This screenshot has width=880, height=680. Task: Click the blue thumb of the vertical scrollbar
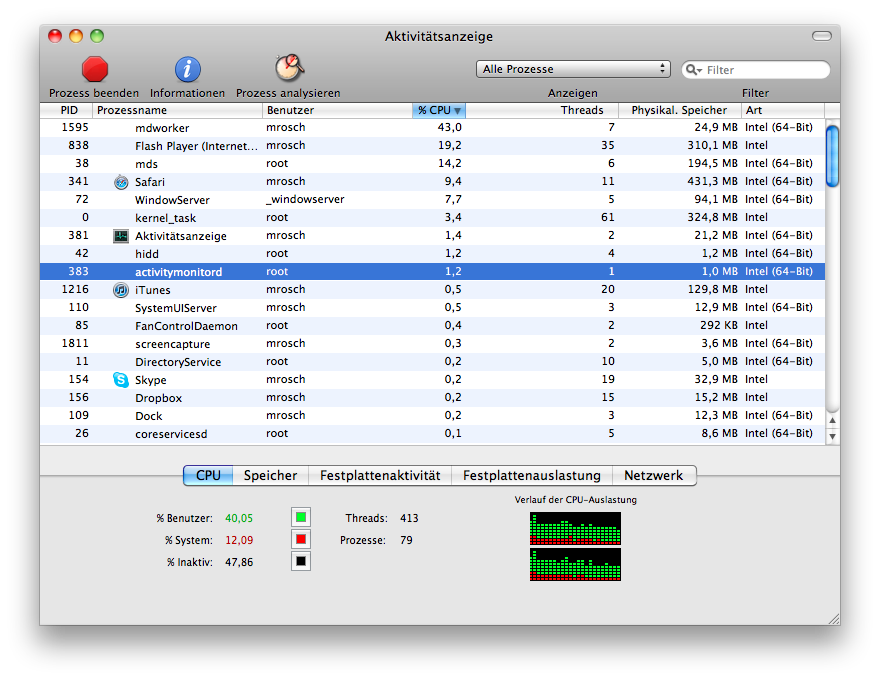coord(833,156)
